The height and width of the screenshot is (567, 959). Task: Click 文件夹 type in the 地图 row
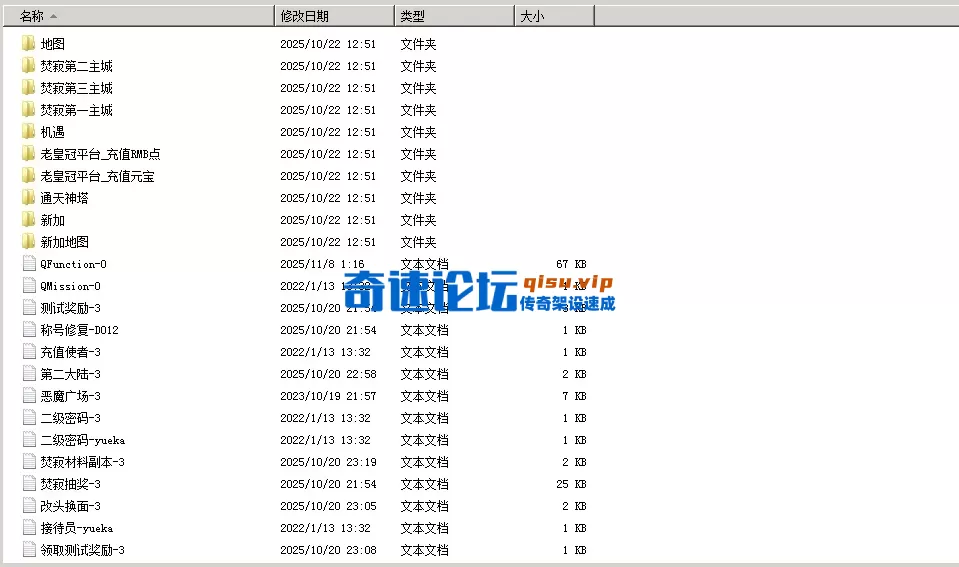[x=418, y=44]
